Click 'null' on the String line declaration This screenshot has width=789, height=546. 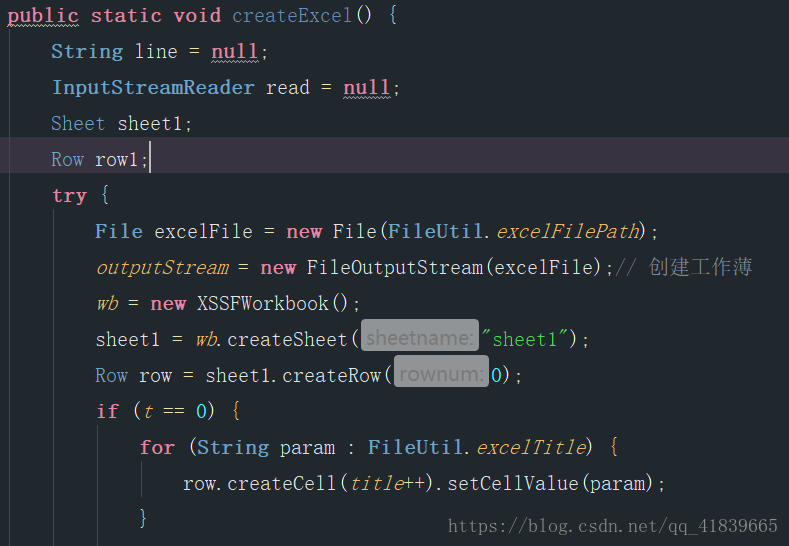[234, 51]
